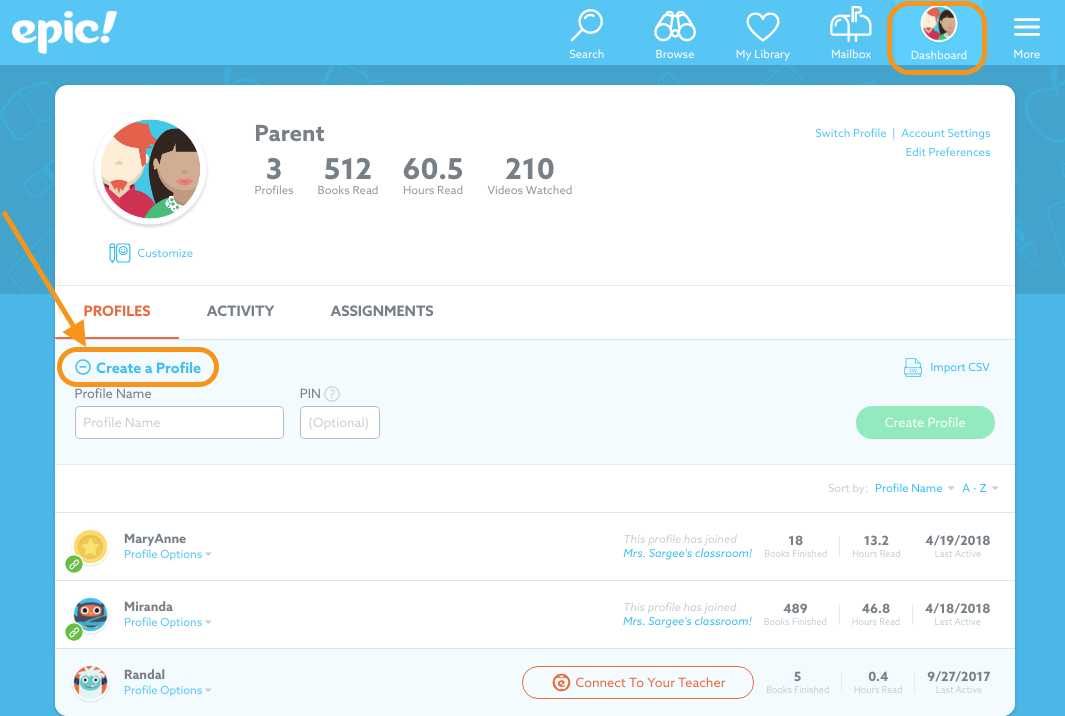Click the green Create Profile button
Viewport: 1065px width, 716px height.
(925, 423)
